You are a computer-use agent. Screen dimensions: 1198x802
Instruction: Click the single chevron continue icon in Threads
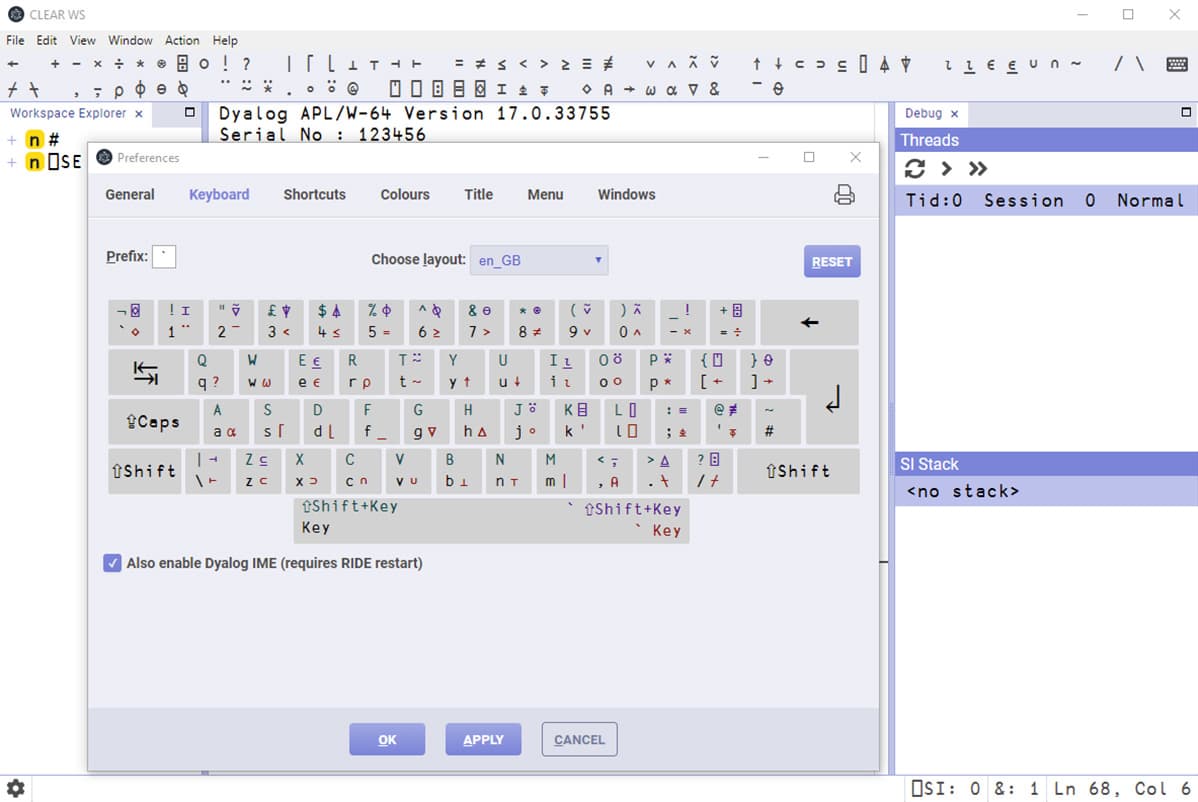946,169
